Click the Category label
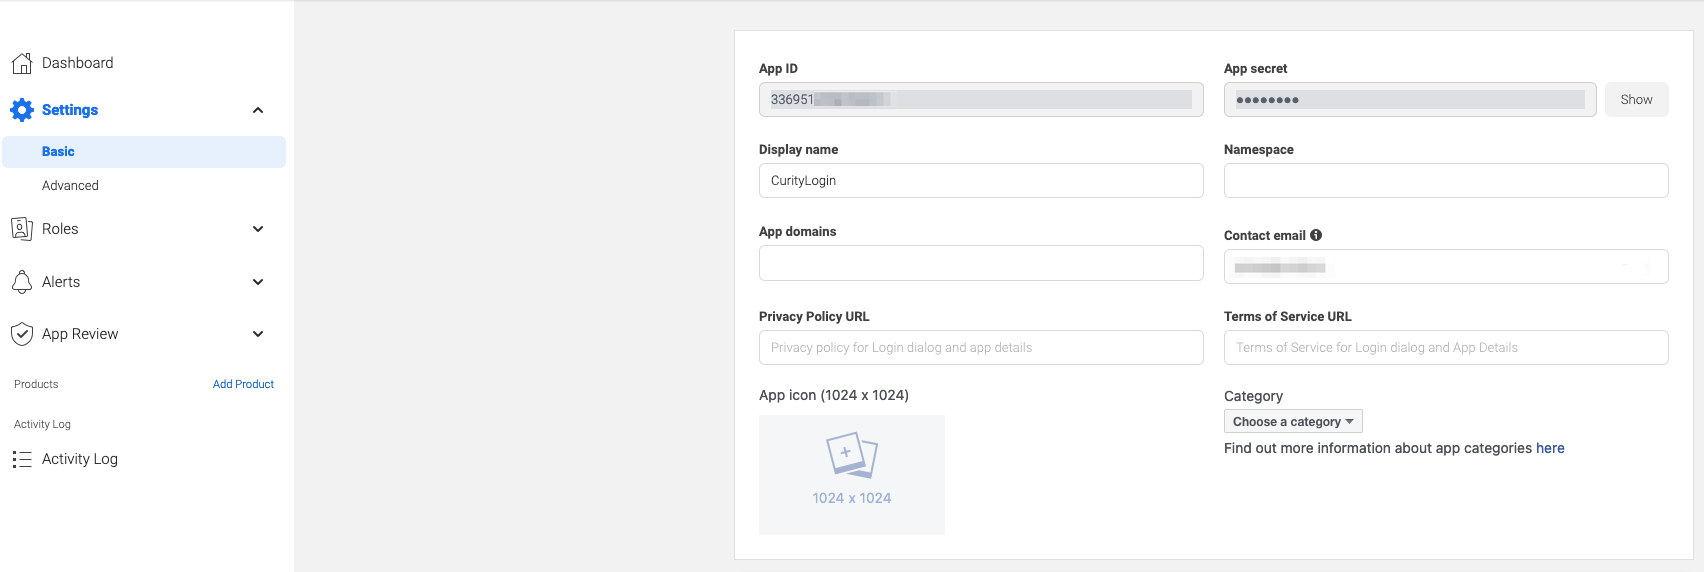The image size is (1704, 572). (x=1253, y=396)
